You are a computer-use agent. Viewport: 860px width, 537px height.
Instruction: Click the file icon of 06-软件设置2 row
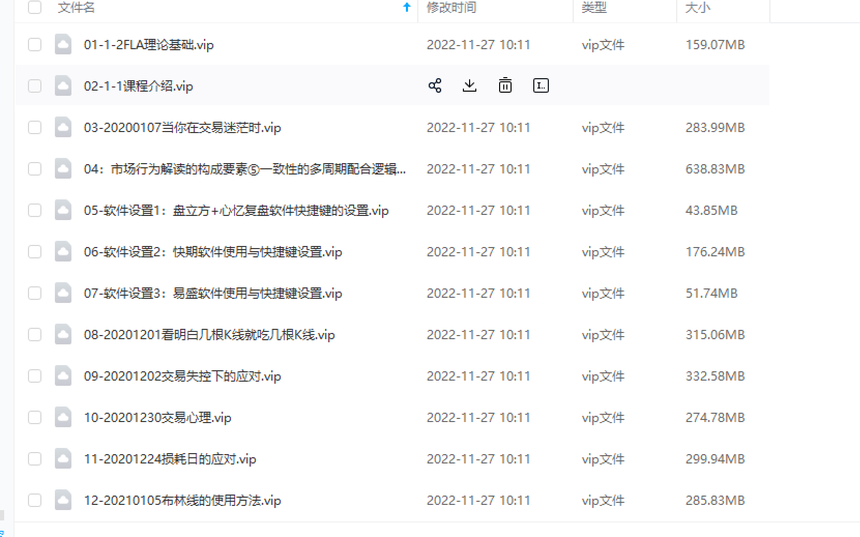(63, 252)
